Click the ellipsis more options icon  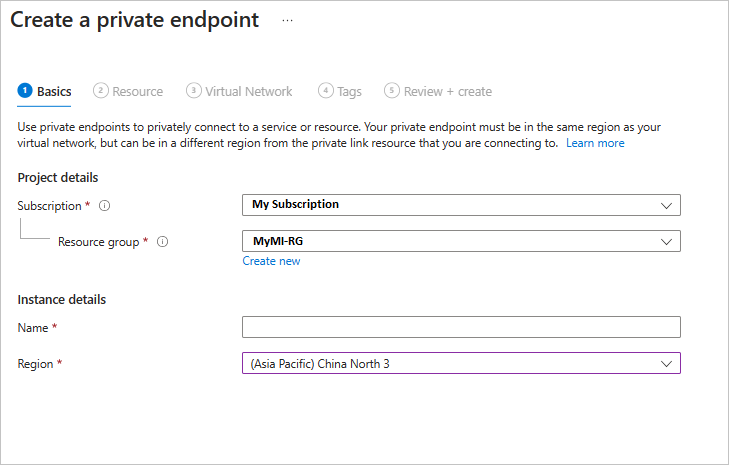pos(288,20)
